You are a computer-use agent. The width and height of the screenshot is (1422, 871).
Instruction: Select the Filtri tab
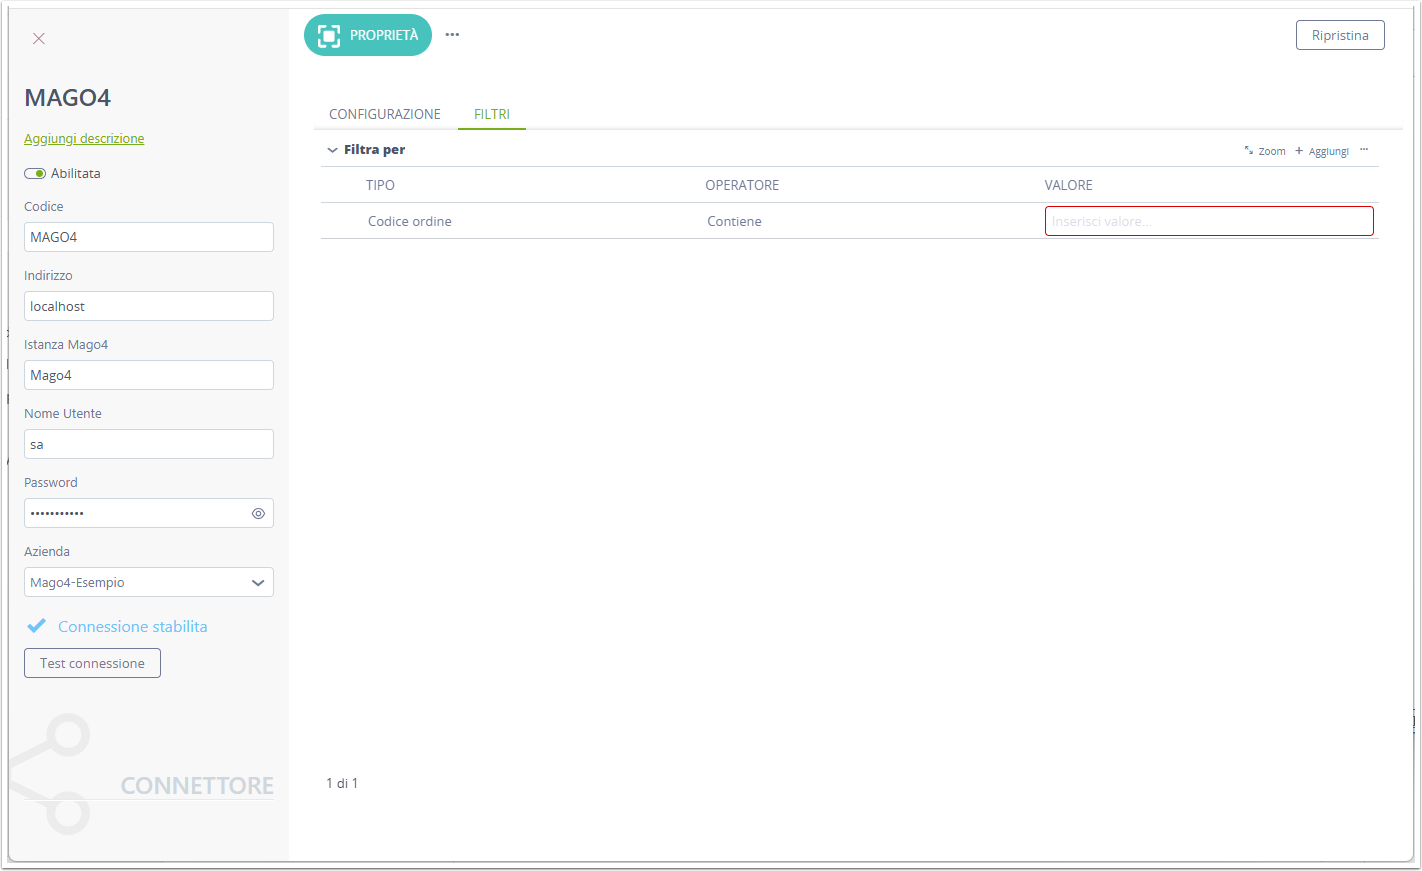click(x=492, y=114)
